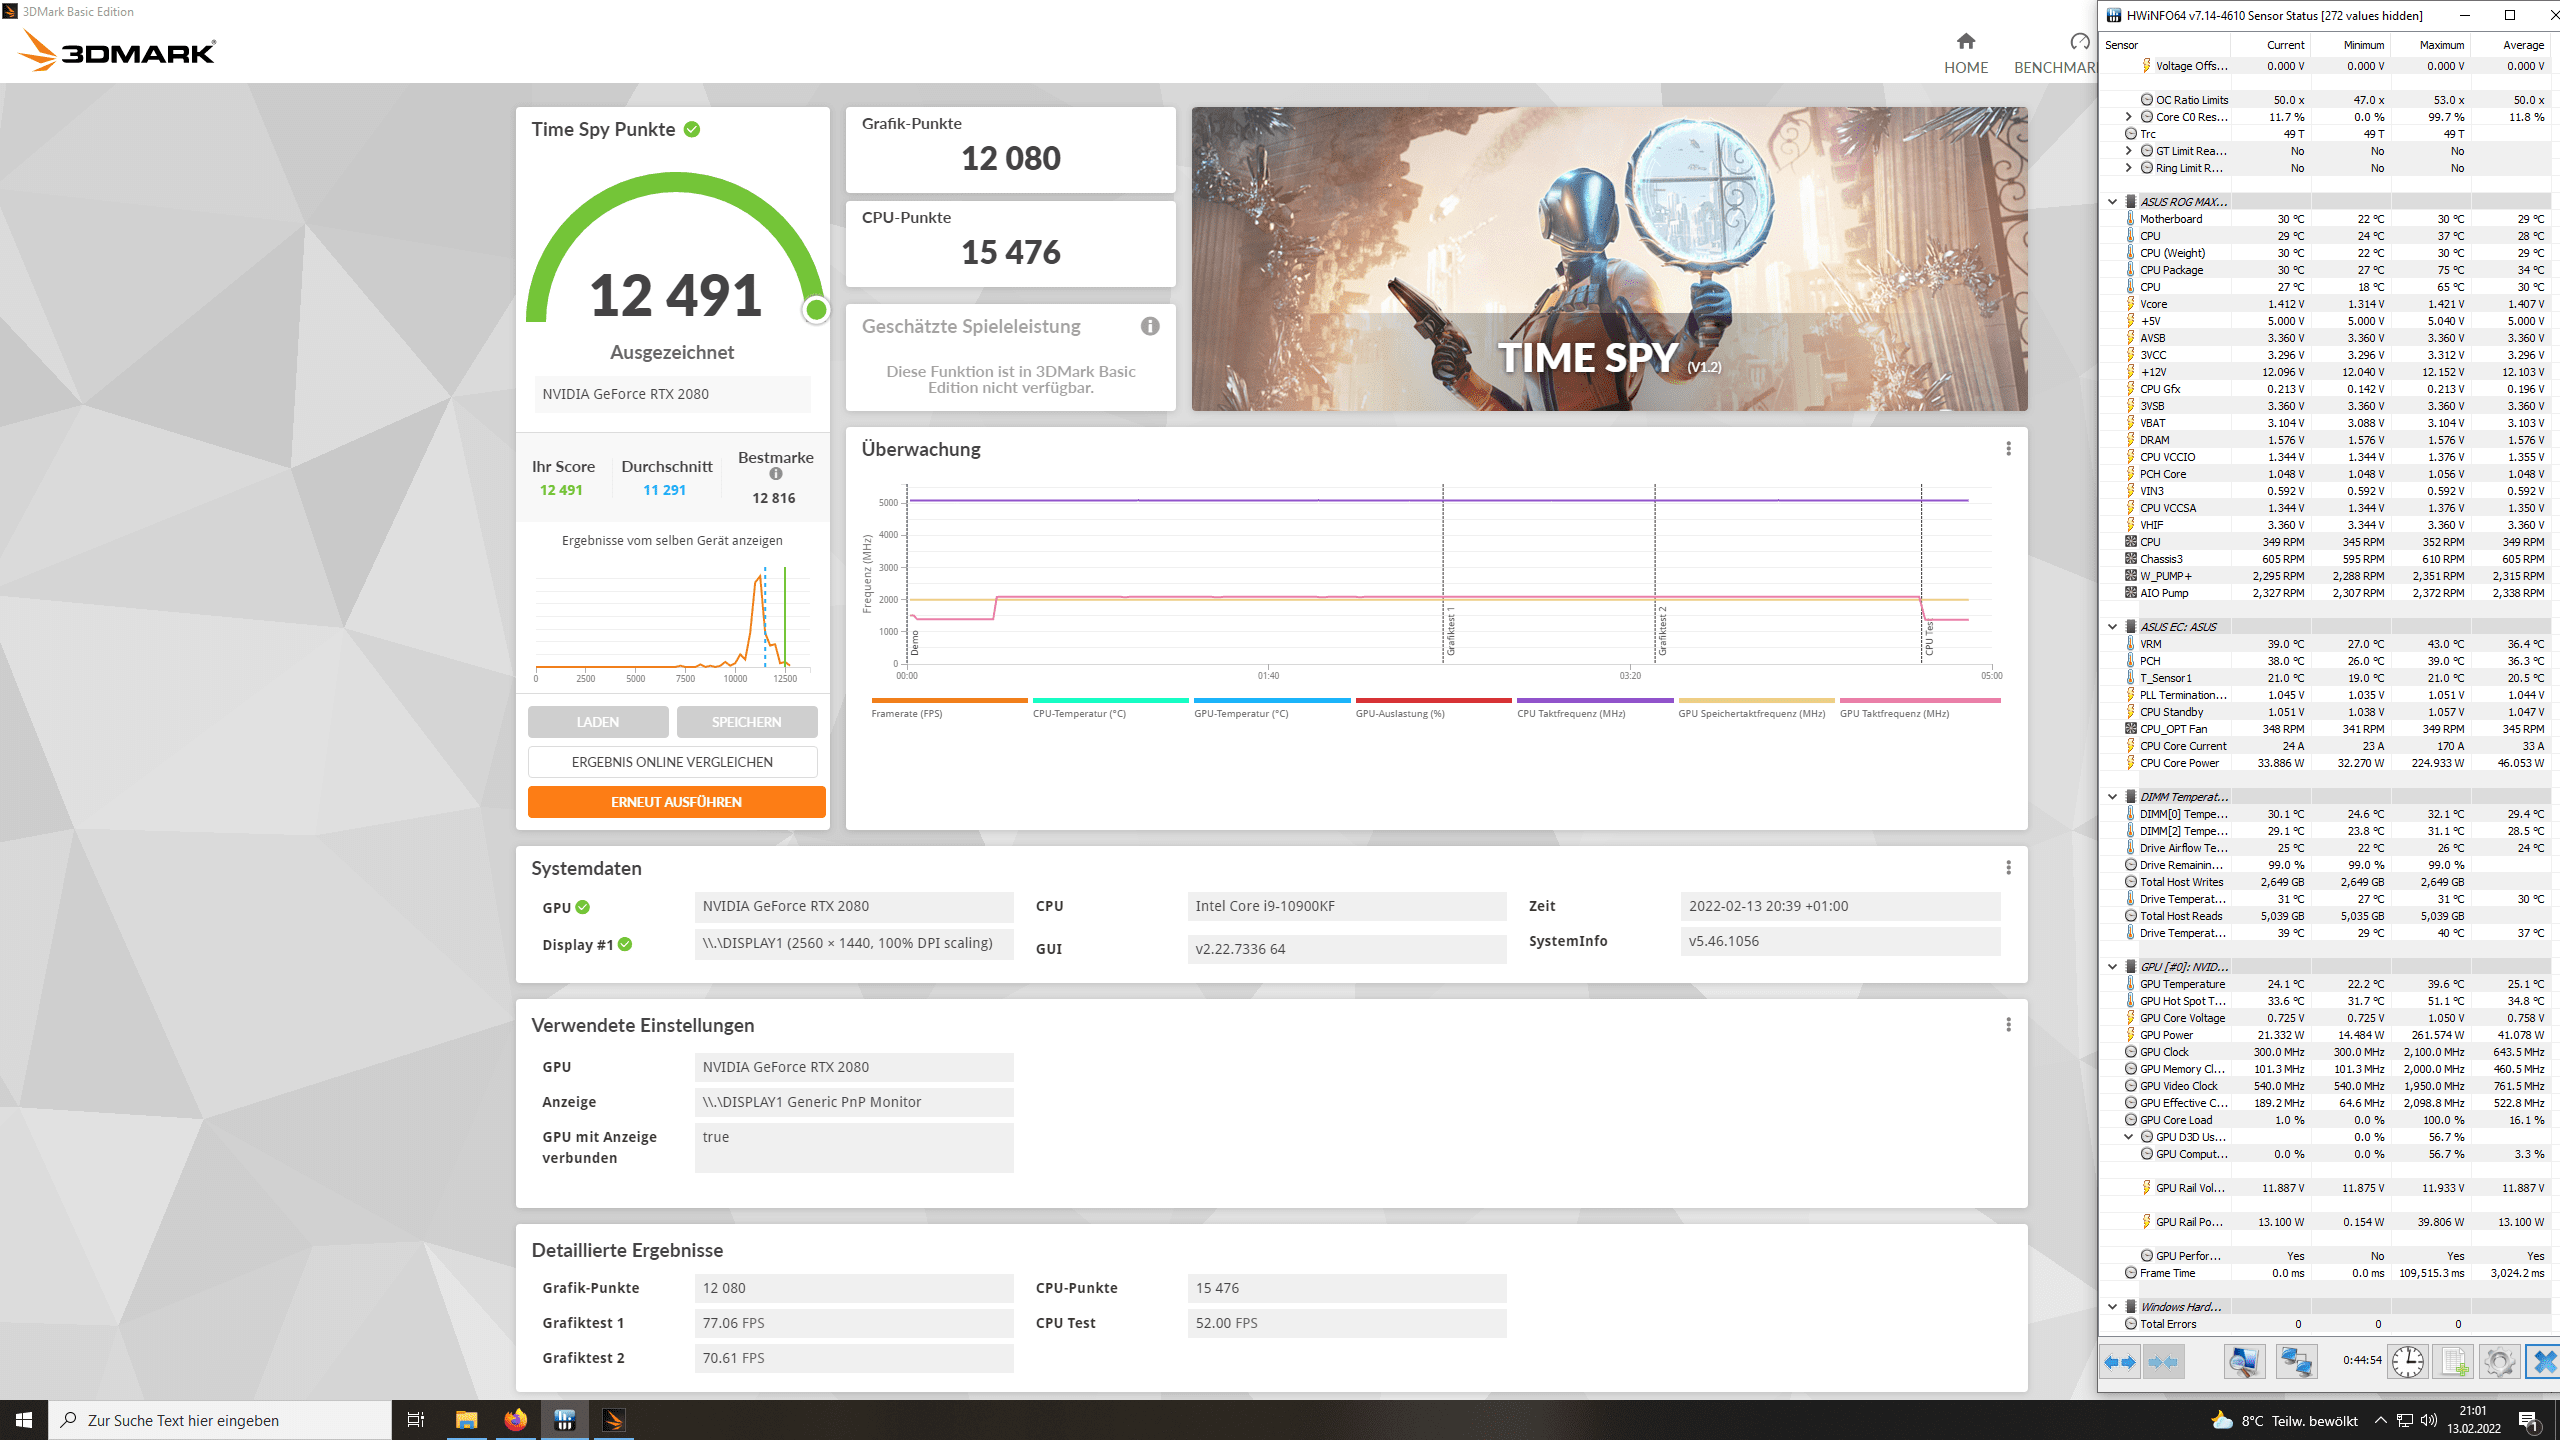Click the volume icon in the system tray
The width and height of the screenshot is (2560, 1440).
[2429, 1420]
